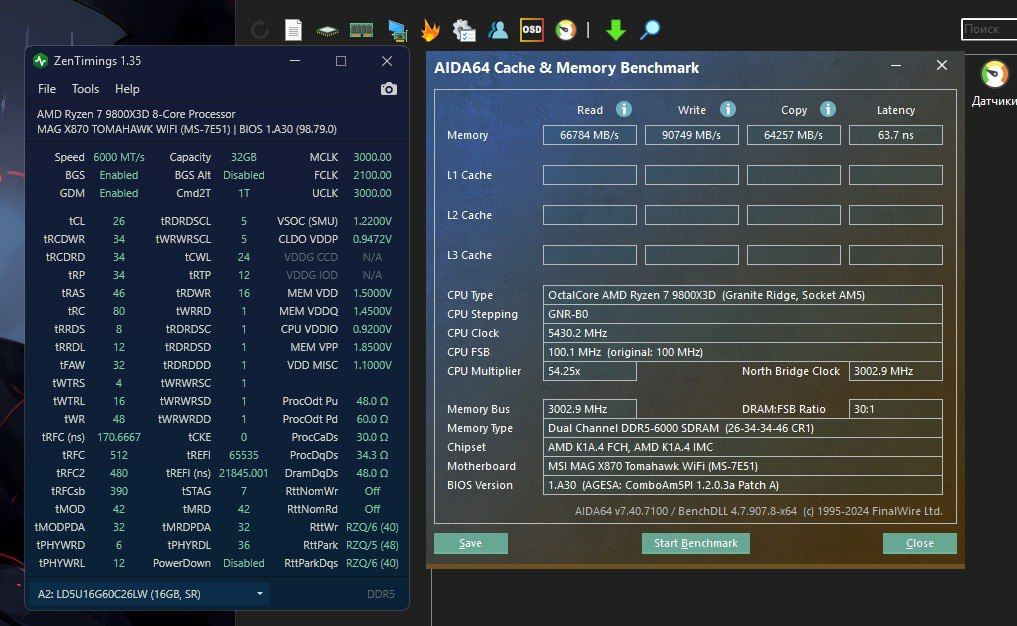Viewport: 1017px width, 626px height.
Task: Click the tRFC (ns) 170.6667 value
Action: pyautogui.click(x=119, y=437)
